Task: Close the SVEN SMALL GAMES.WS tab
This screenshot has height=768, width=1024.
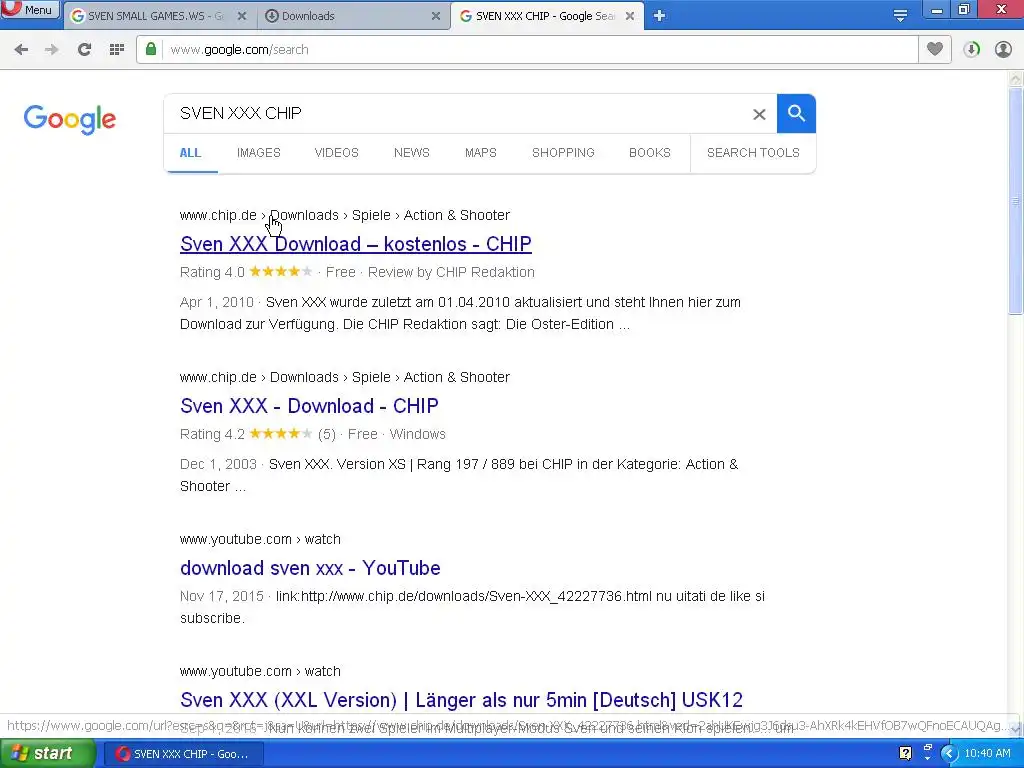Action: 242,16
